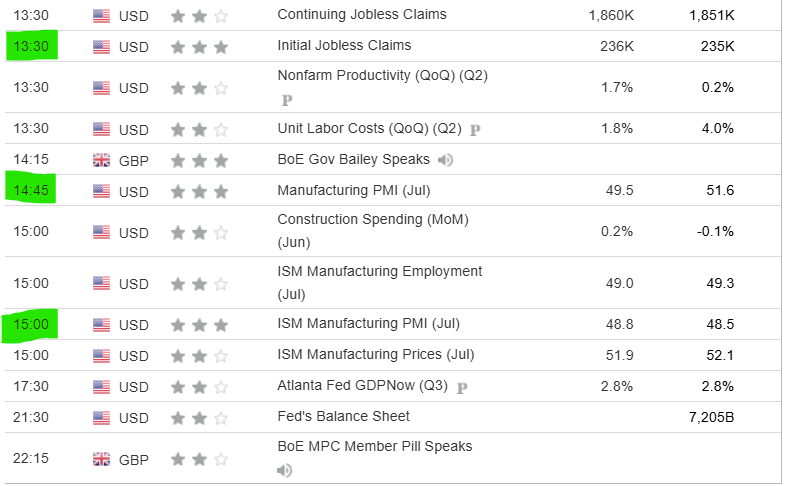795x486 pixels.
Task: Click the P icon beside Atlanta Fed GDPNow
Action: pos(462,386)
